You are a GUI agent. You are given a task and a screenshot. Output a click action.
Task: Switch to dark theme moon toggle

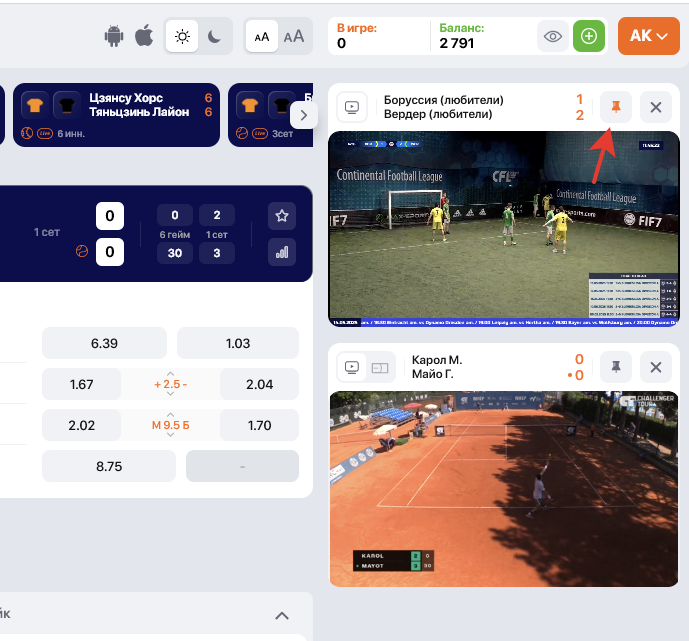point(215,37)
